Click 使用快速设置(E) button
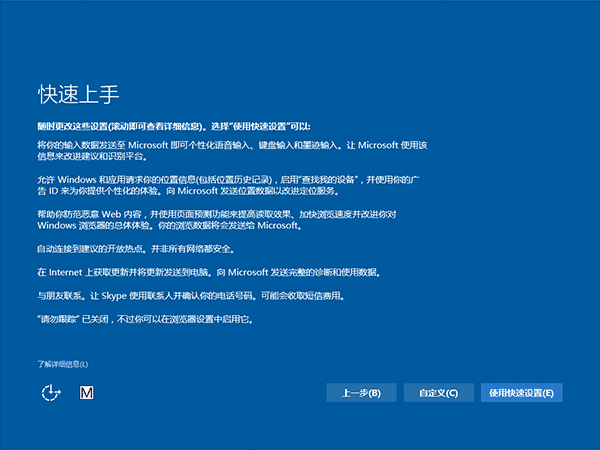 (x=522, y=393)
